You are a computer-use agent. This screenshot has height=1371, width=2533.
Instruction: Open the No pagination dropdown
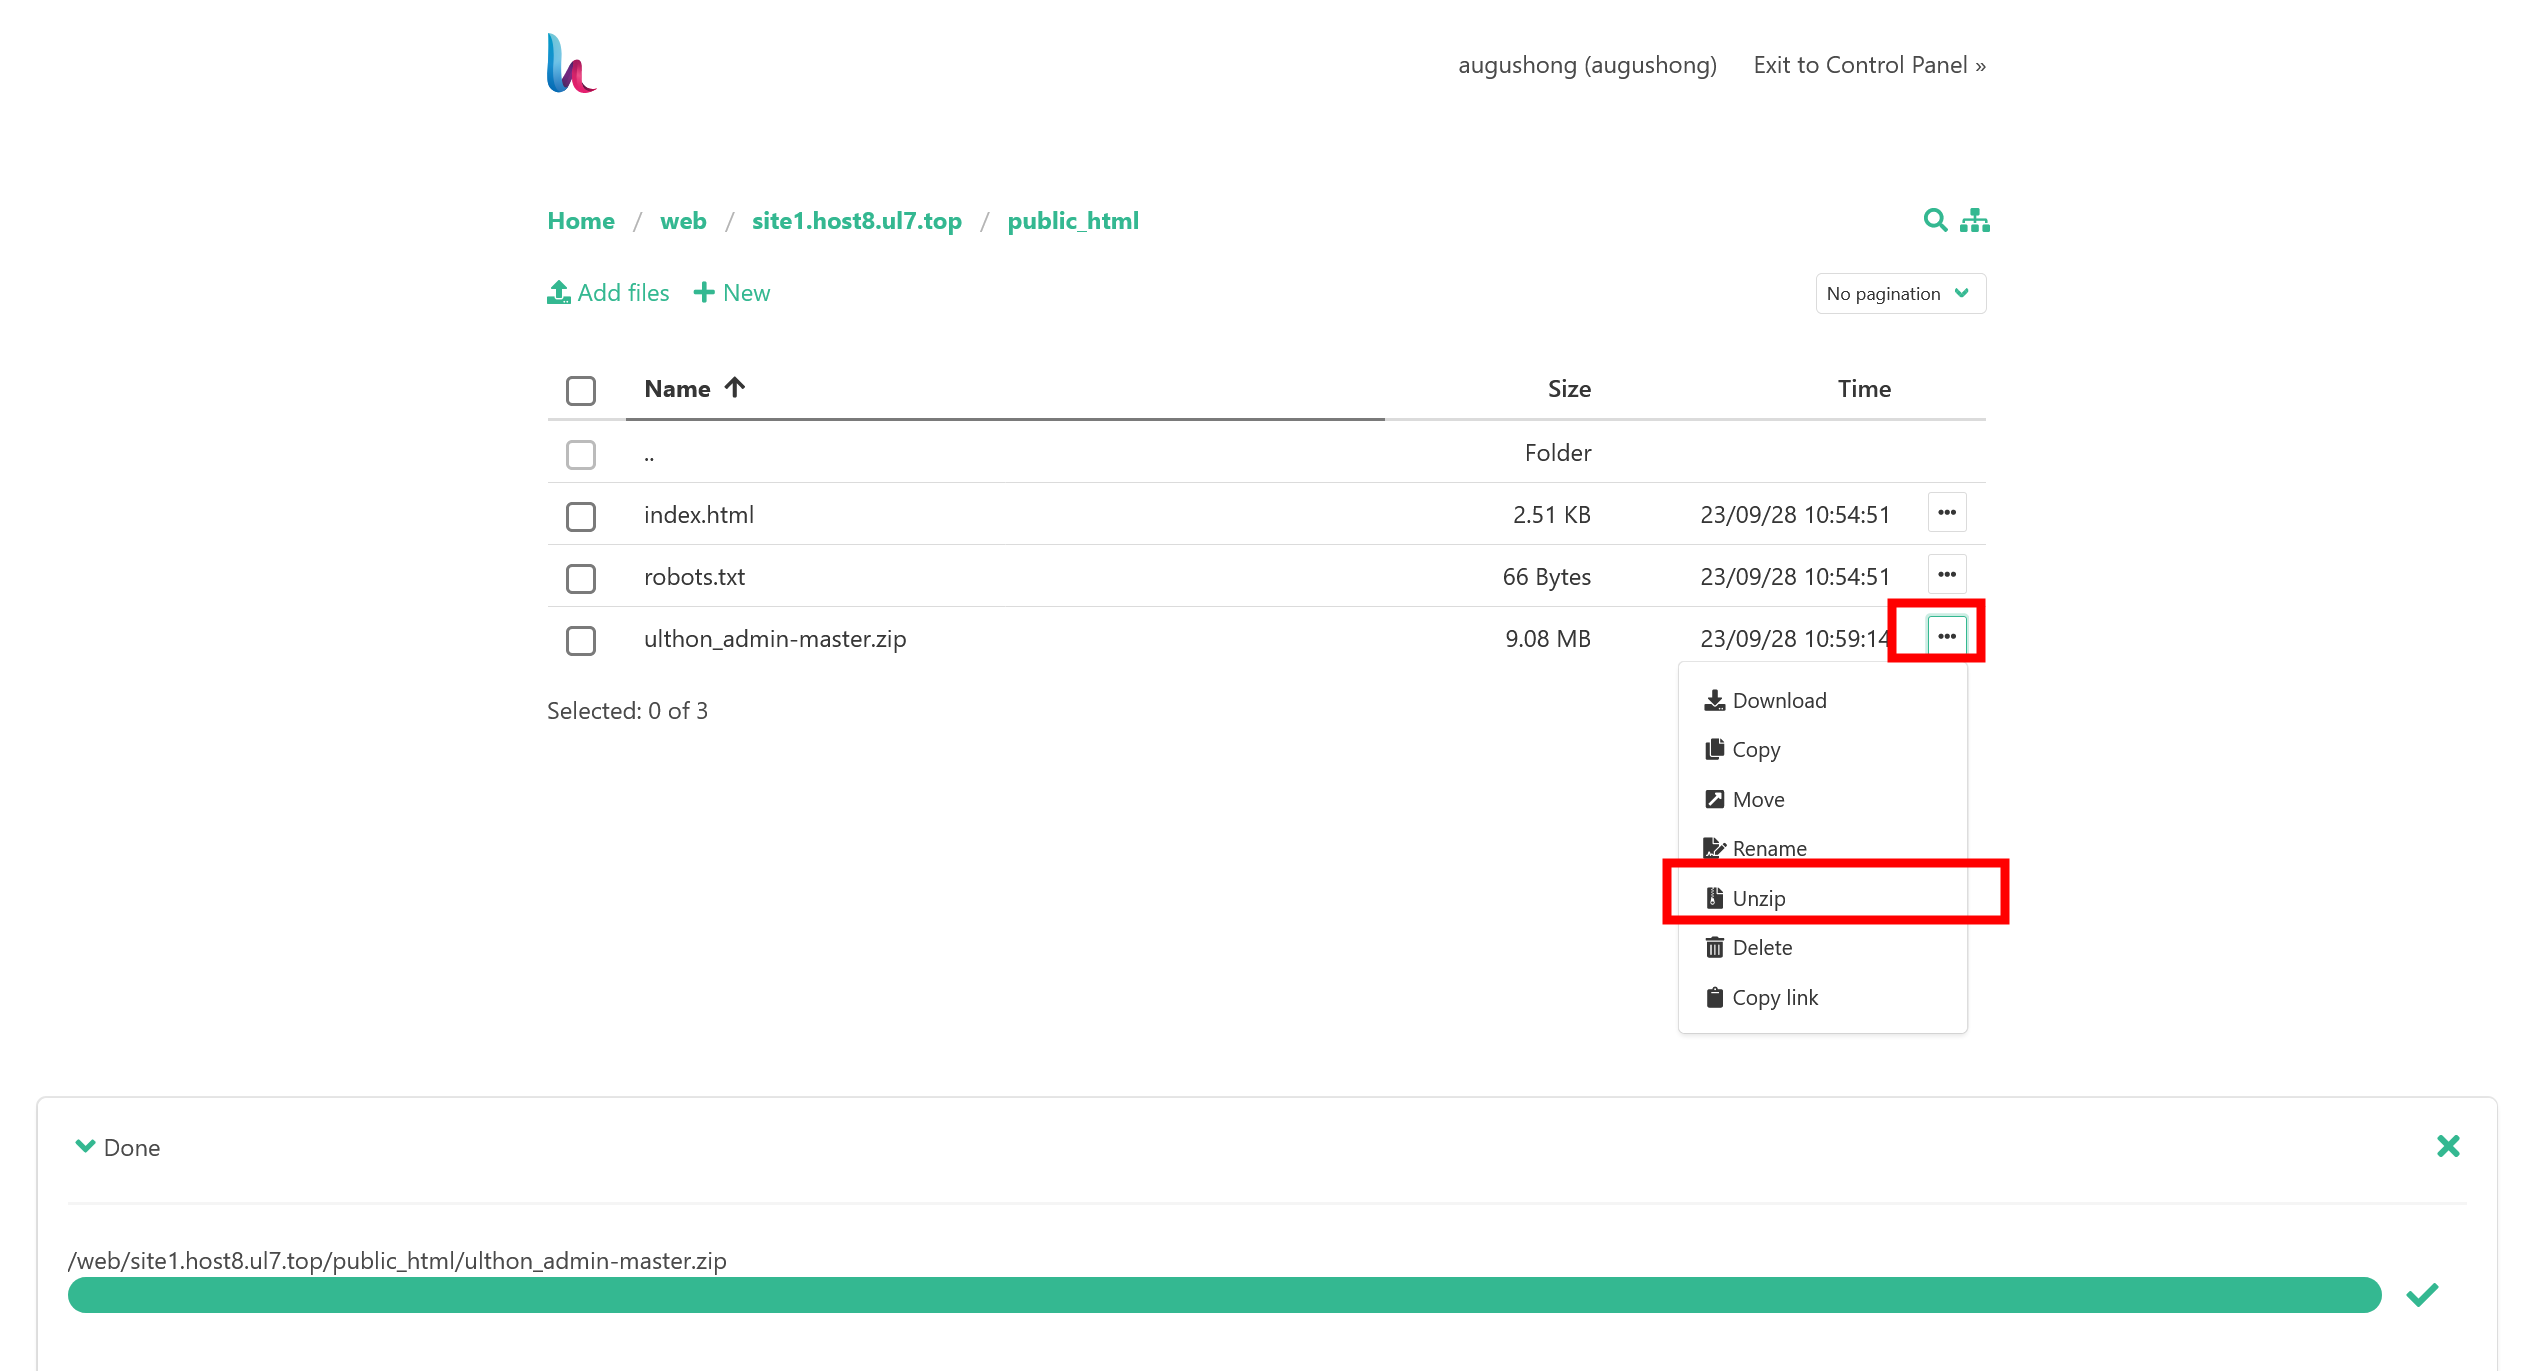pyautogui.click(x=1899, y=294)
